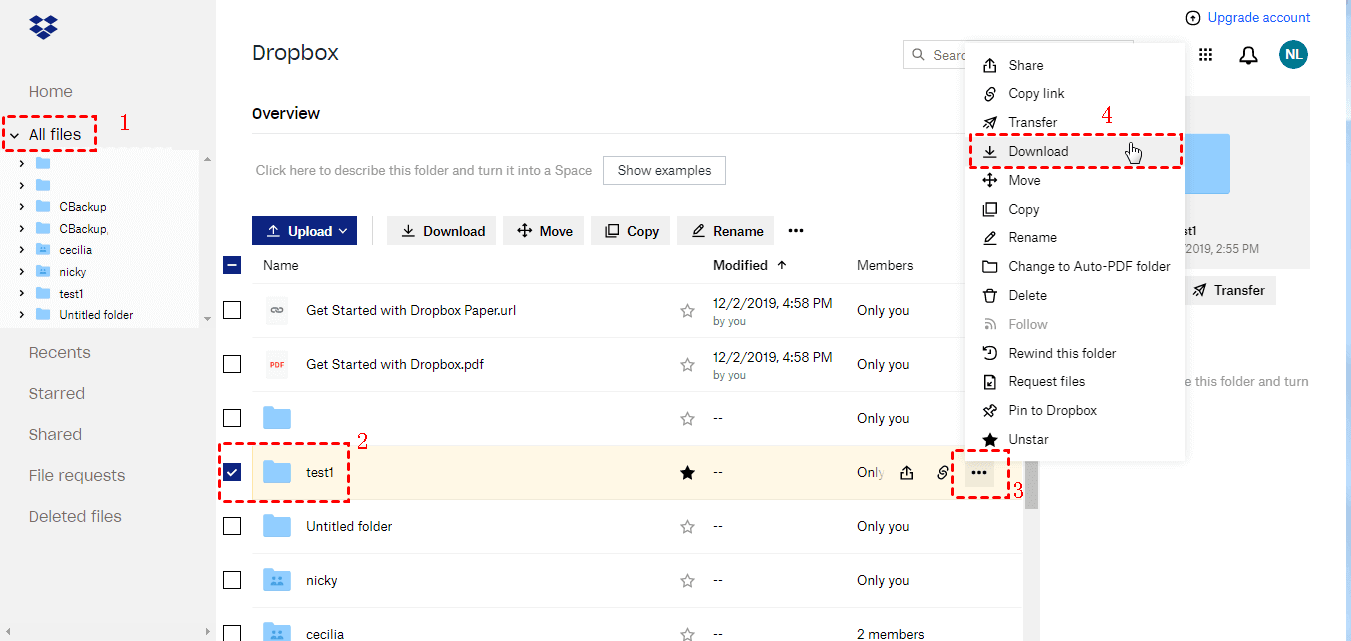Open Deleted files in the sidebar
Image resolution: width=1351 pixels, height=641 pixels.
coord(75,516)
